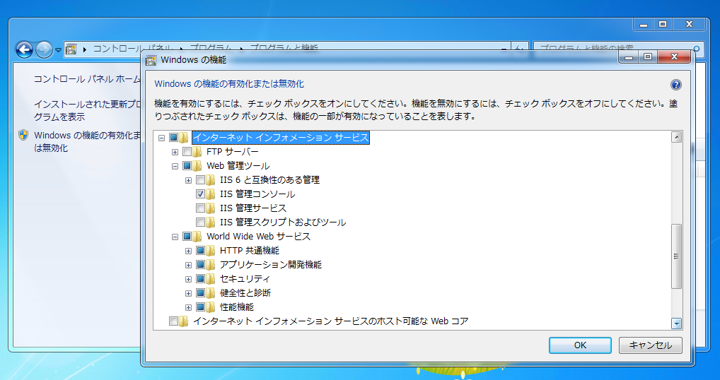This screenshot has height=380, width=720.
Task: Toggle the HTTP 共通機能 checkbox
Action: (200, 251)
